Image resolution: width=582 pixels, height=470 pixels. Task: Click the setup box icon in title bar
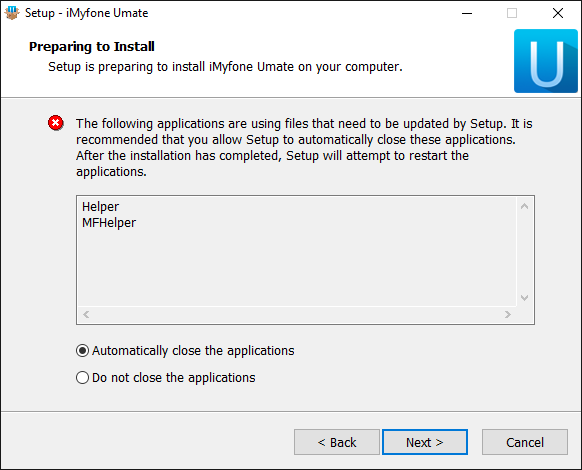[x=12, y=13]
